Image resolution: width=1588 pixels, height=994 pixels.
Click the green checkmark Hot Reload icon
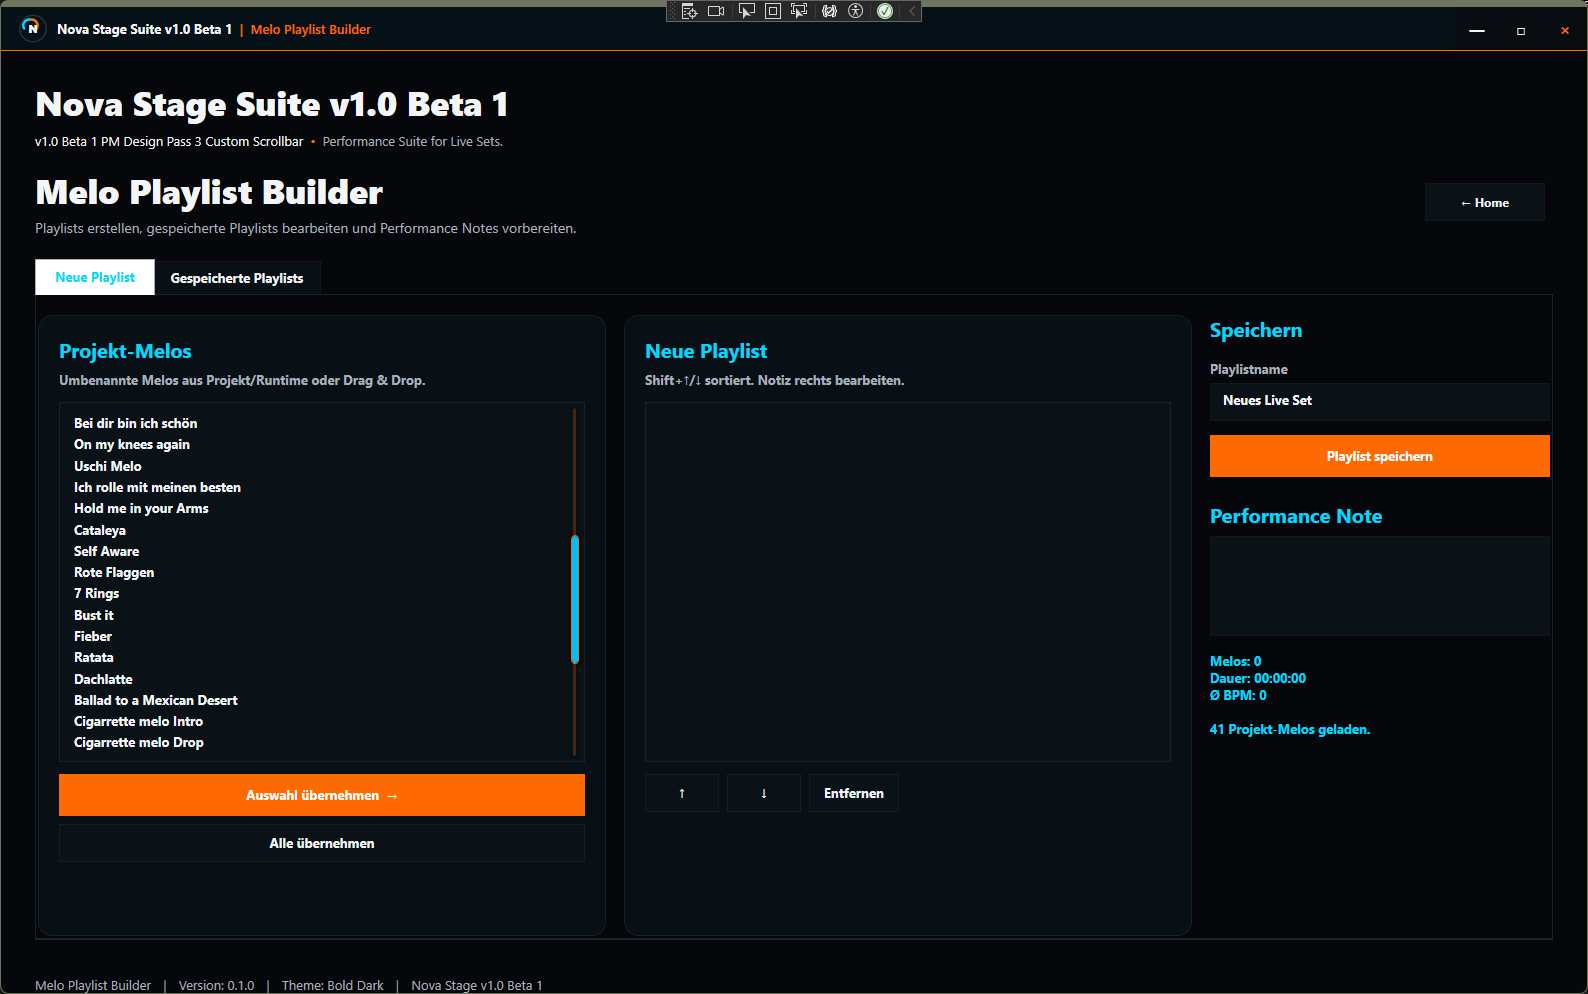[x=885, y=11]
